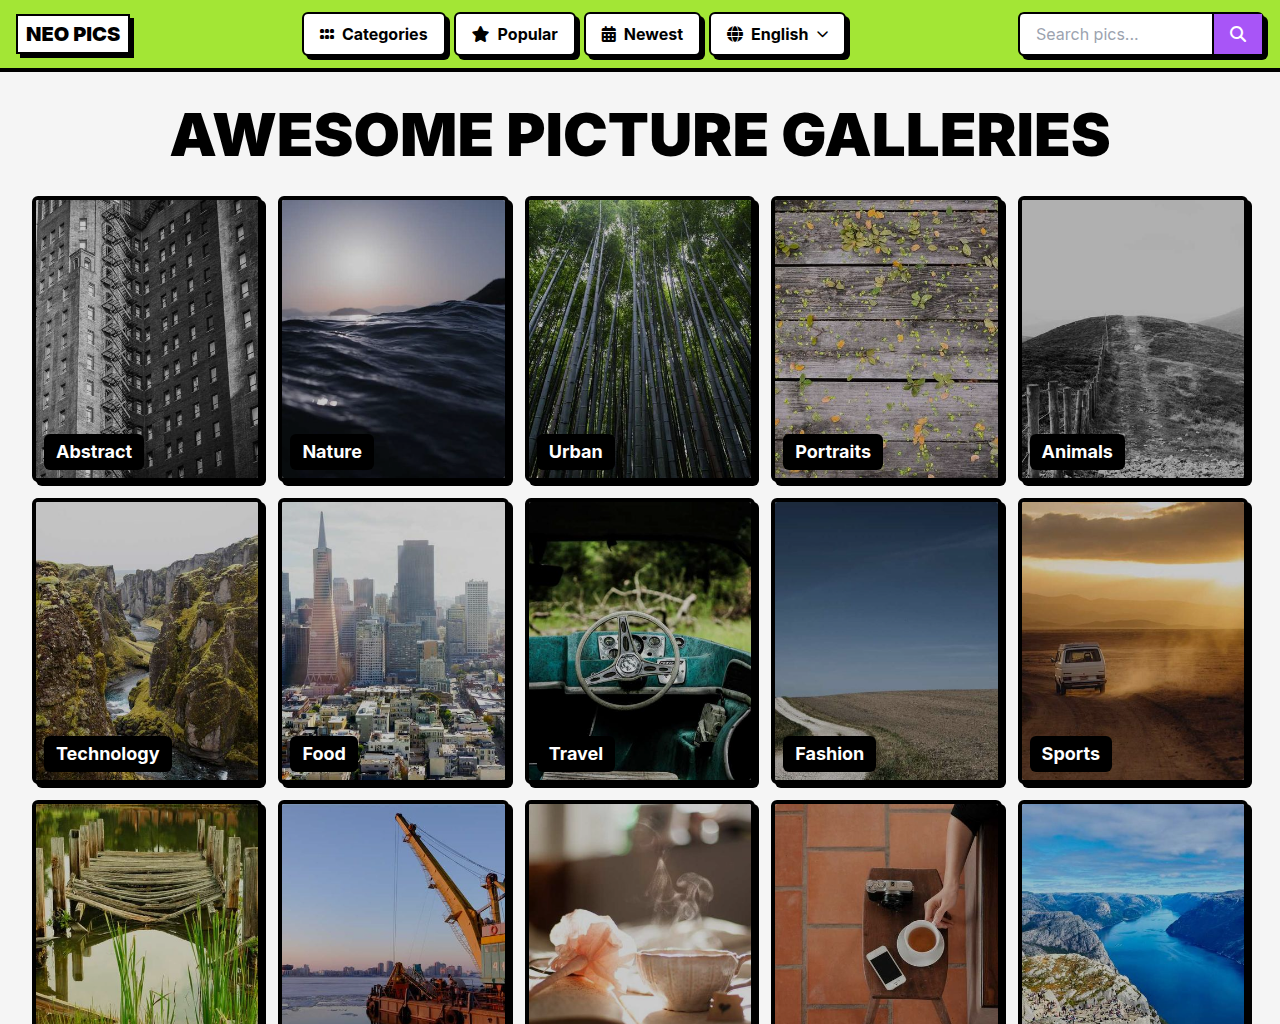Click the globe icon beside English
This screenshot has height=1024, width=1280.
735,34
